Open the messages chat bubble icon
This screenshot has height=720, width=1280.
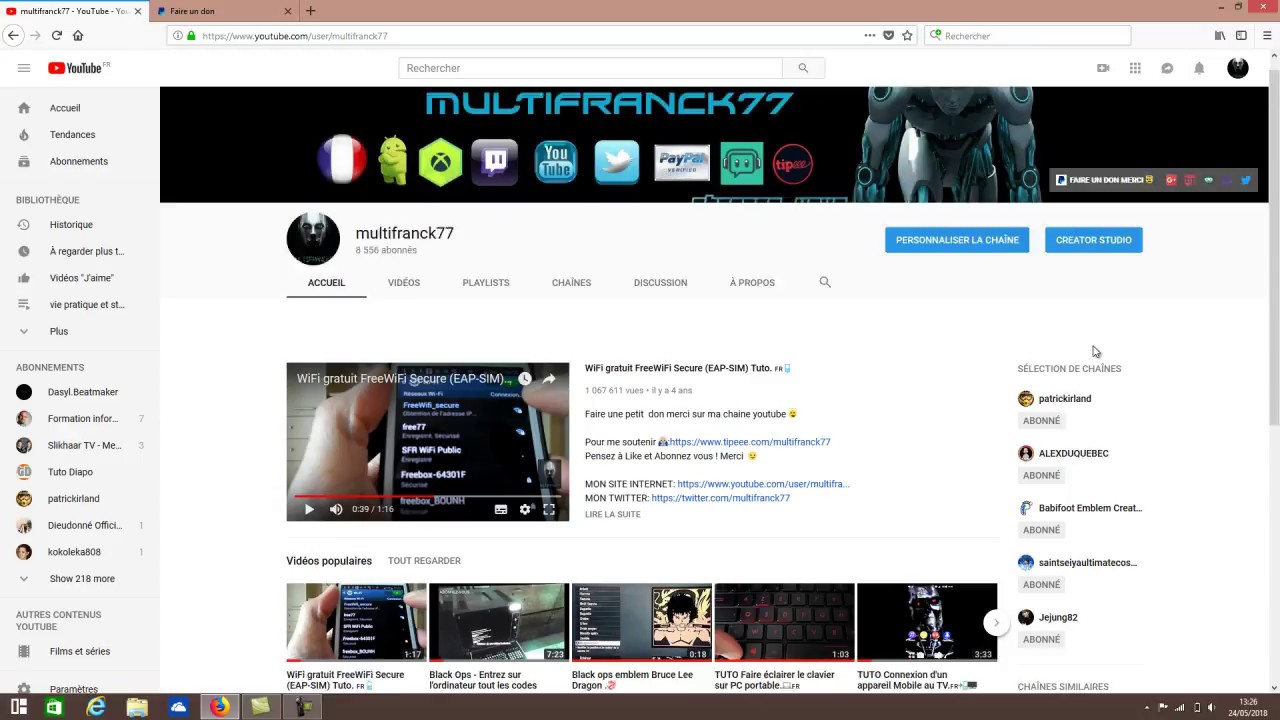1167,68
